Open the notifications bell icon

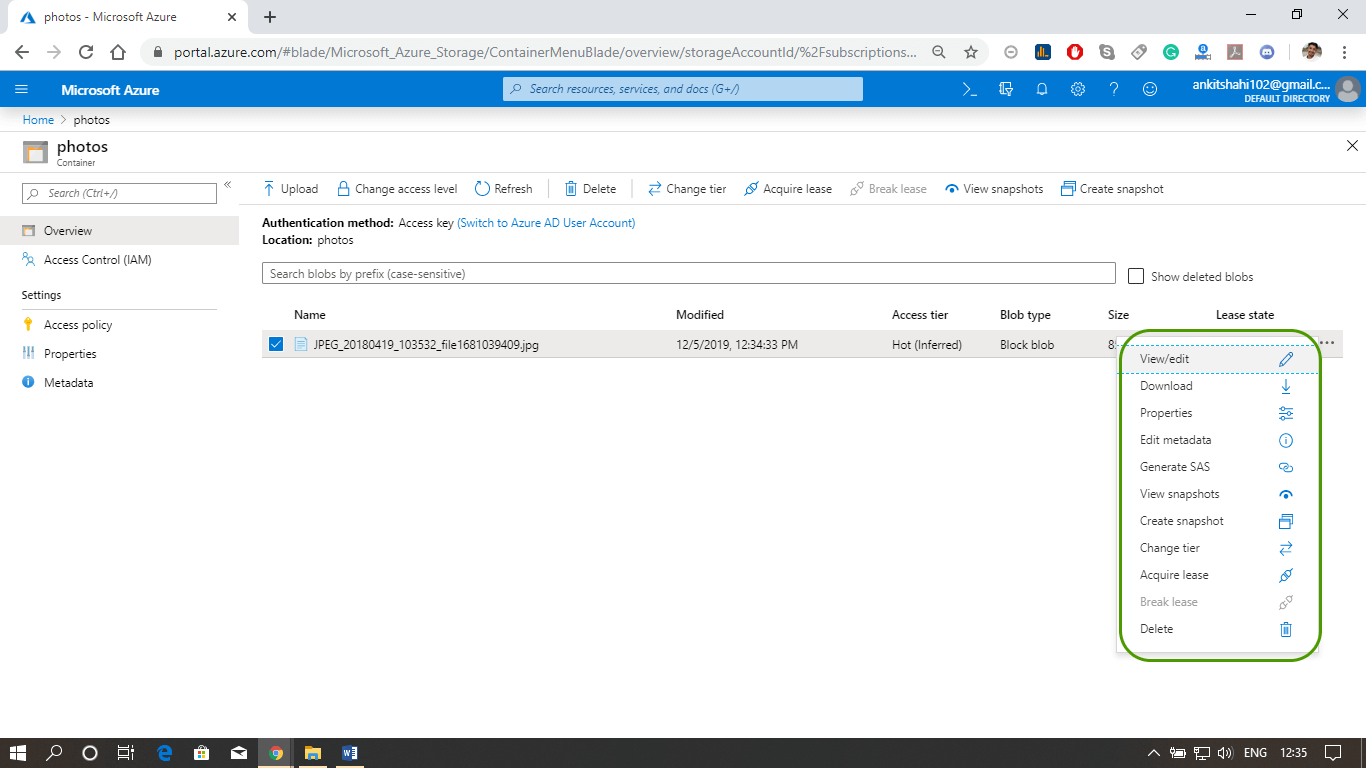[1042, 89]
